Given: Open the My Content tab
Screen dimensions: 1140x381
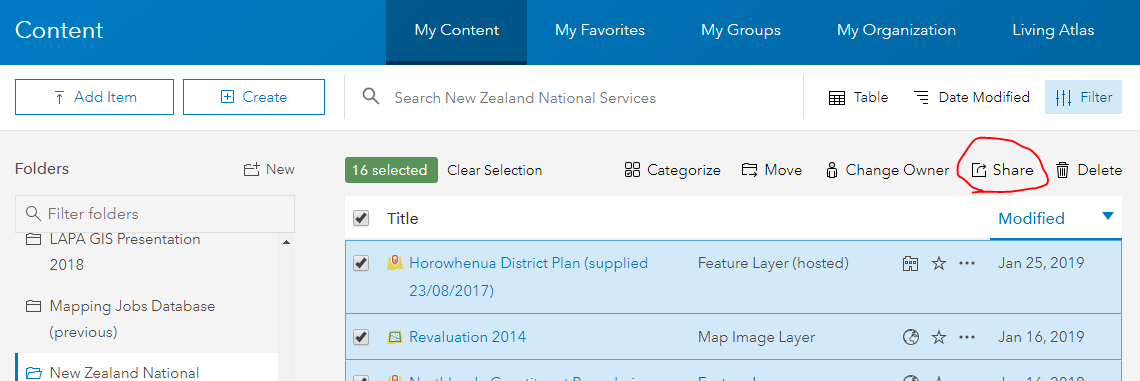Looking at the screenshot, I should coord(457,31).
